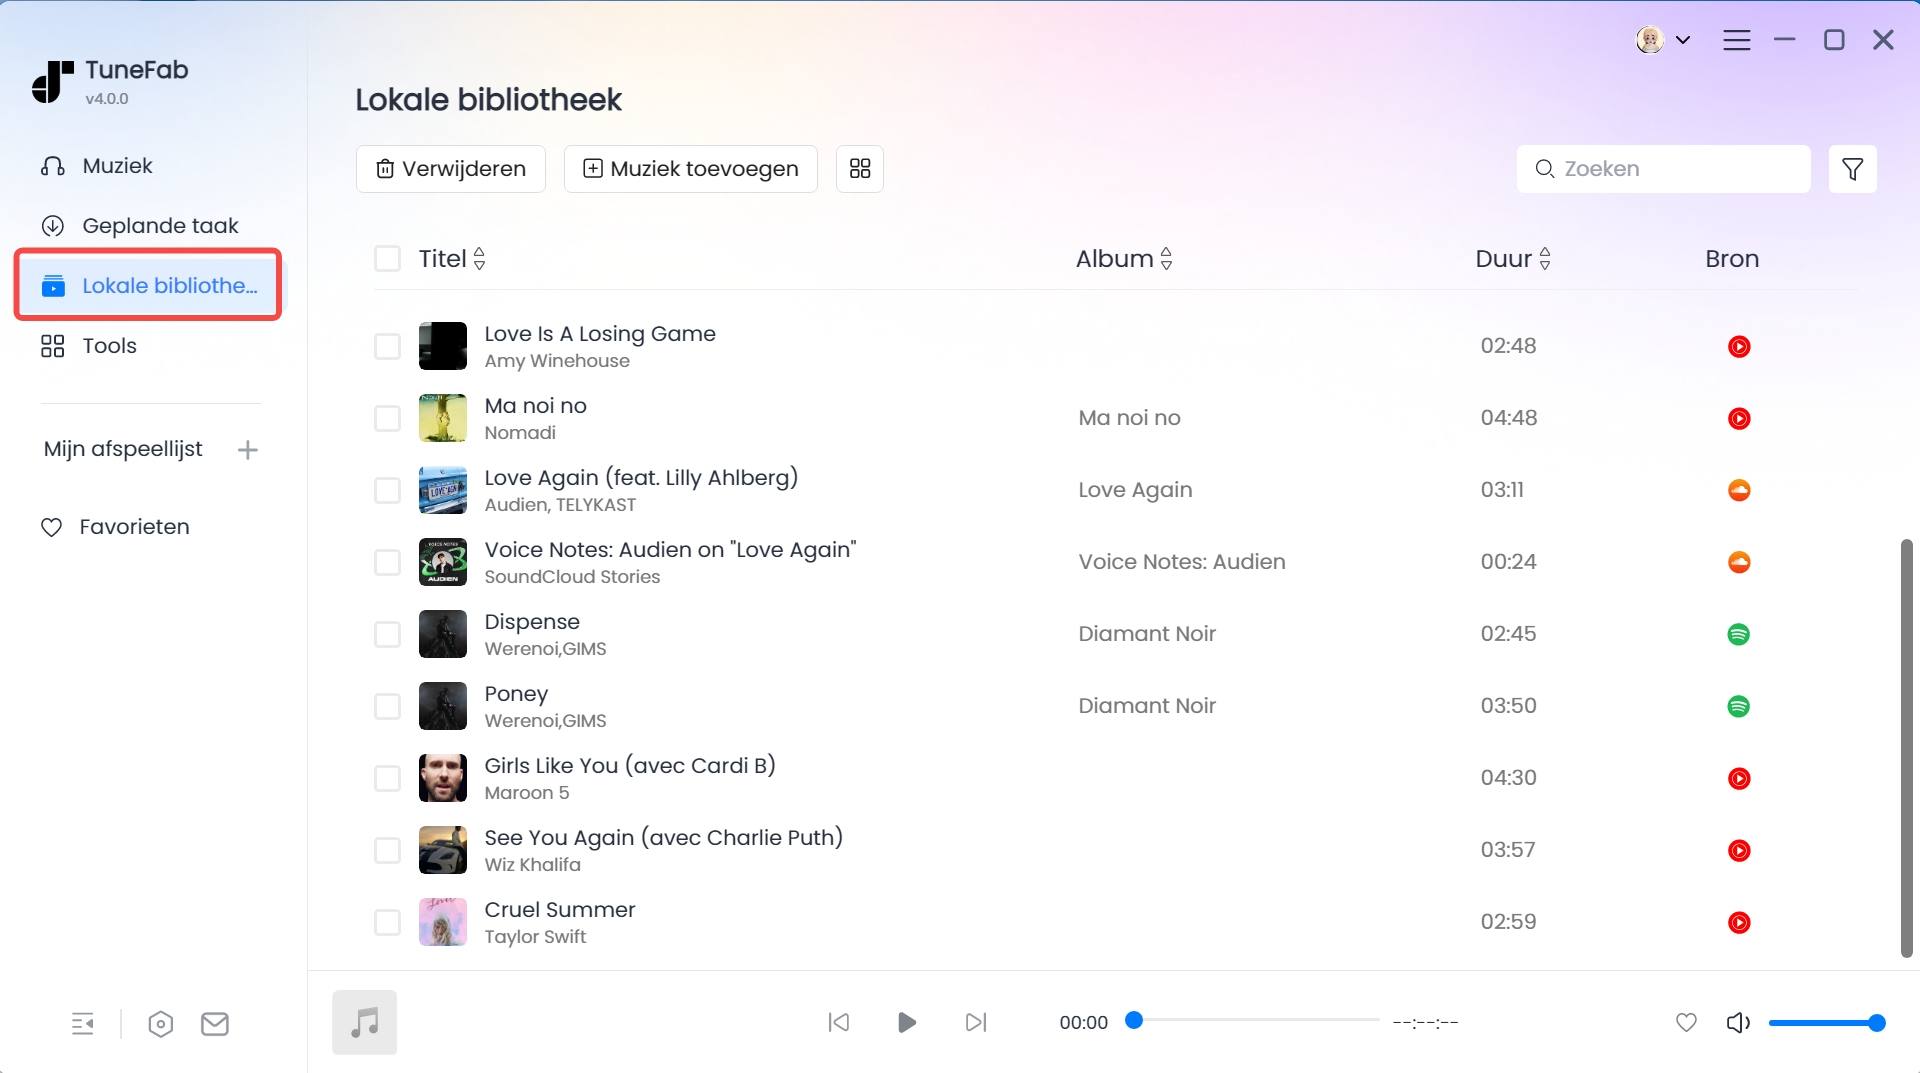1920x1073 pixels.
Task: Mute audio with the speaker icon
Action: click(1738, 1022)
